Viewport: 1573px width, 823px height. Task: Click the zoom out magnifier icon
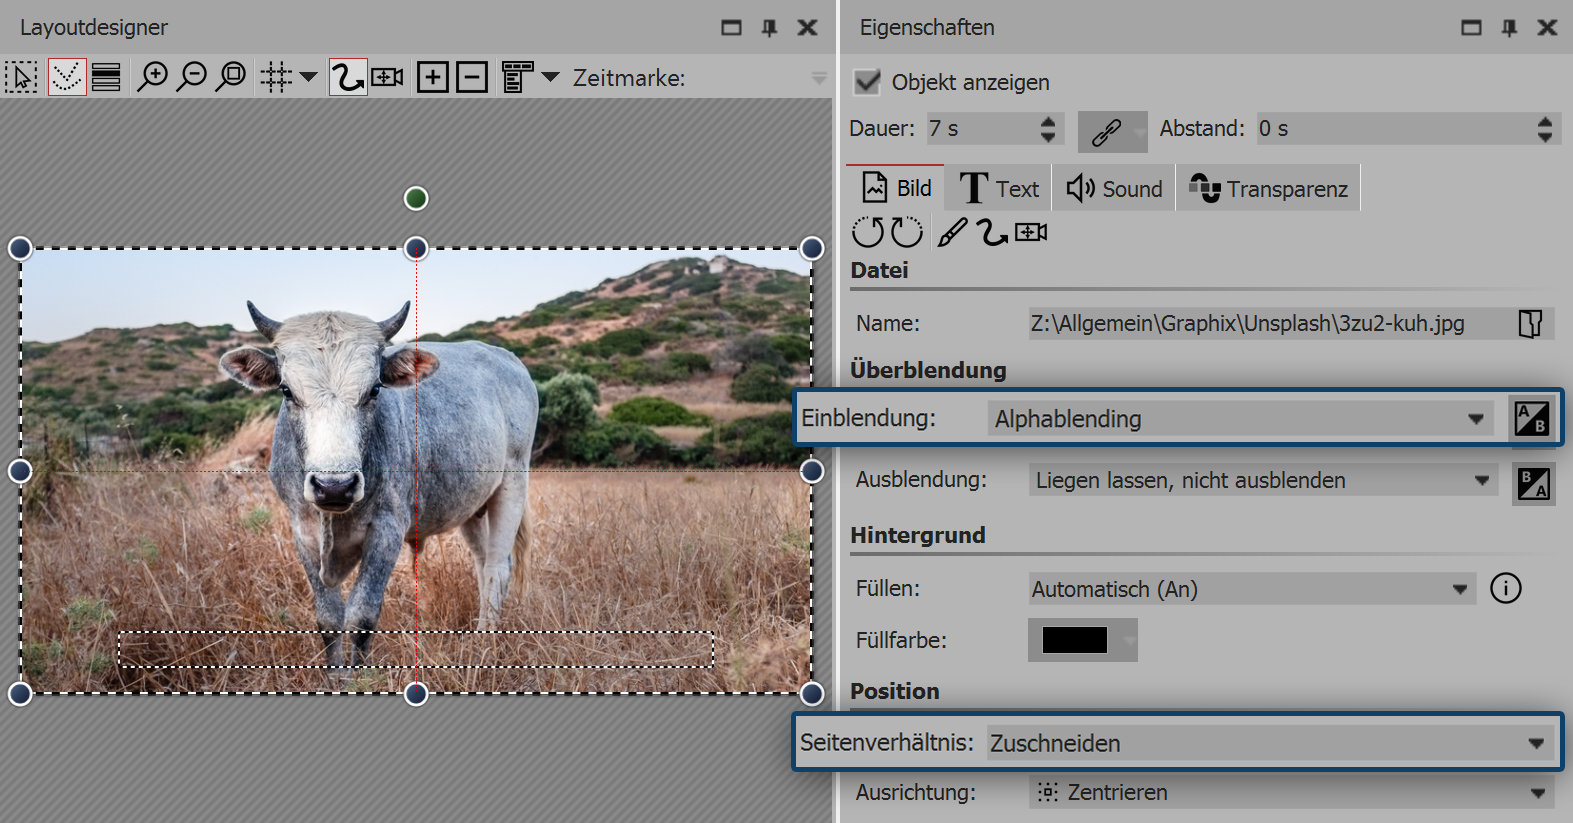point(191,77)
